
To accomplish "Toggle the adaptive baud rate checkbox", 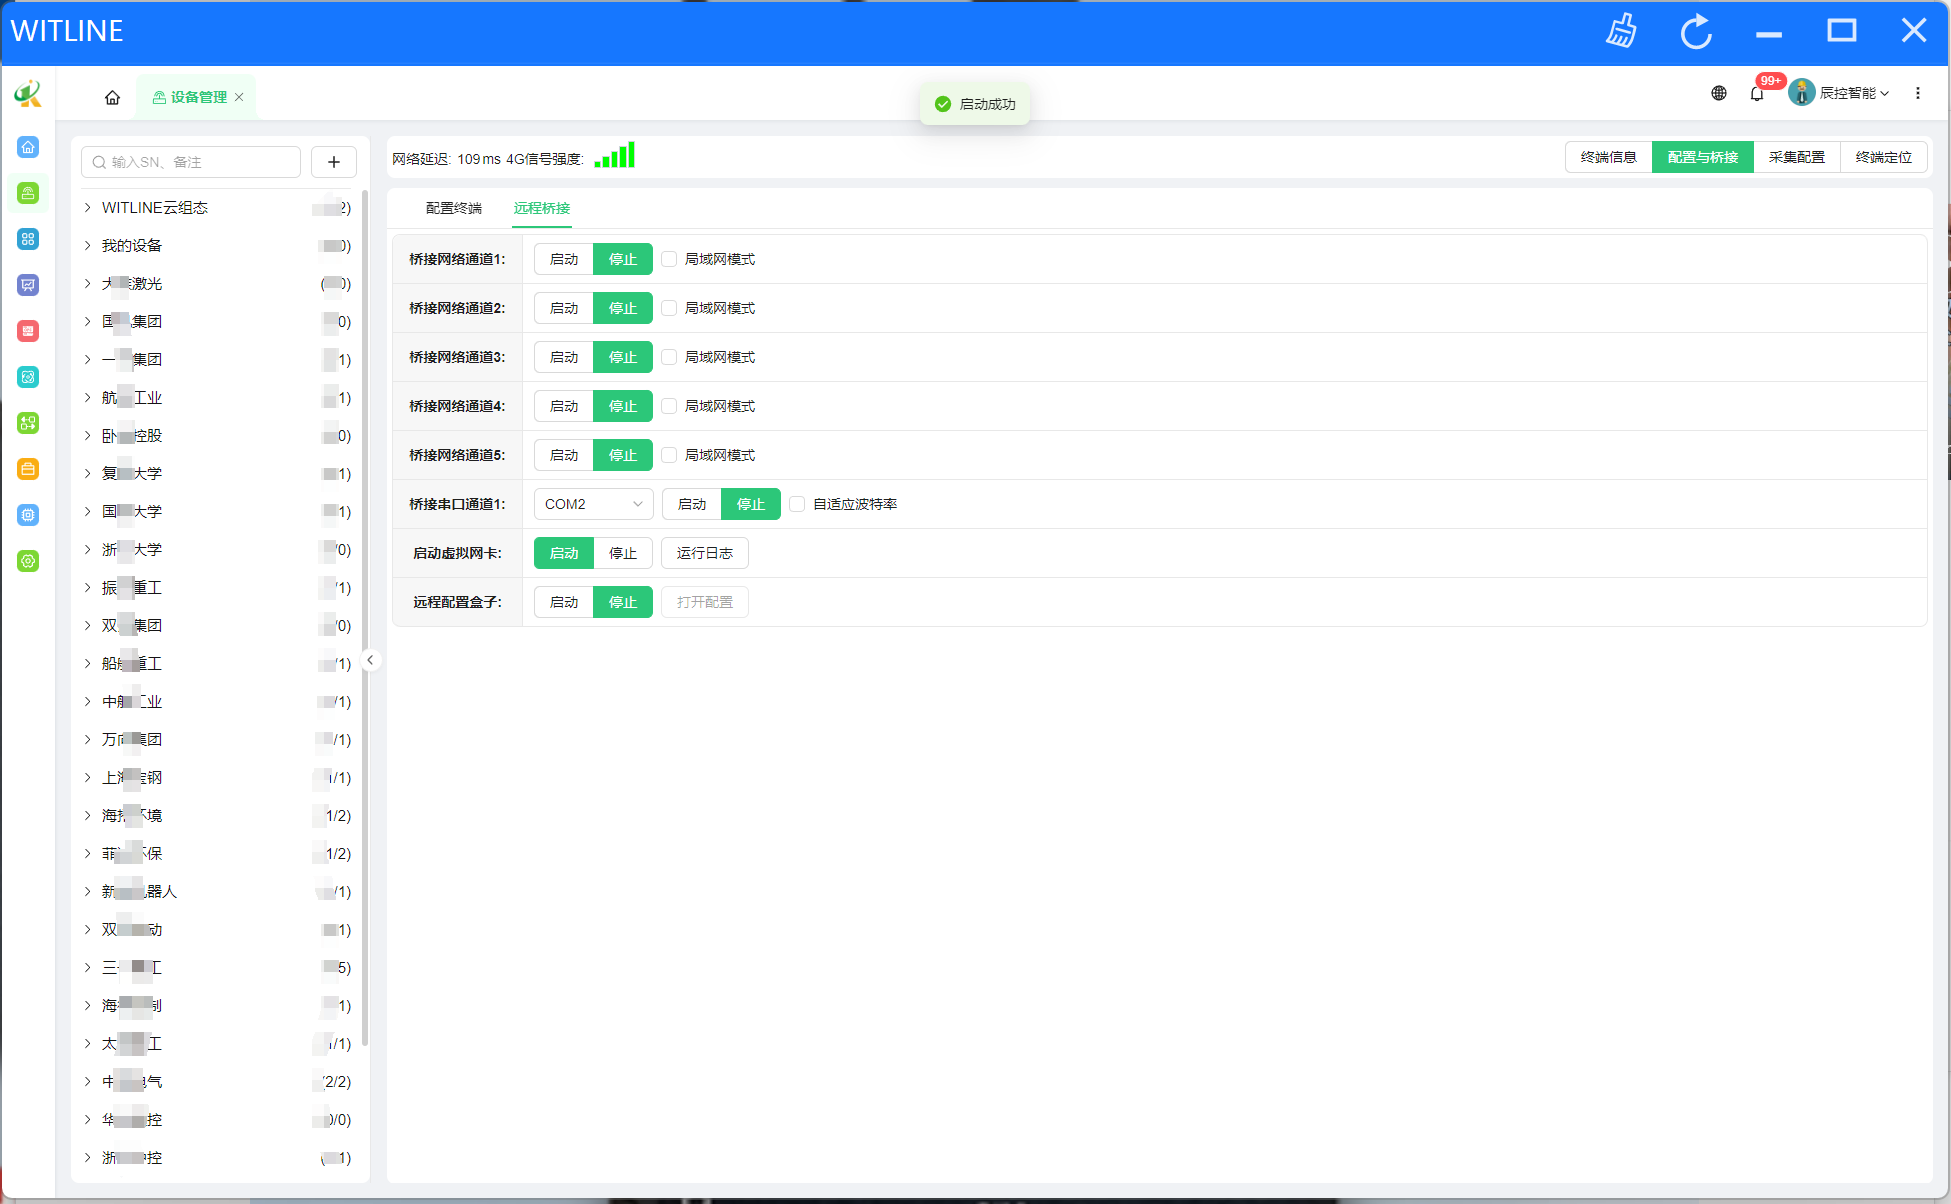I will tap(798, 504).
